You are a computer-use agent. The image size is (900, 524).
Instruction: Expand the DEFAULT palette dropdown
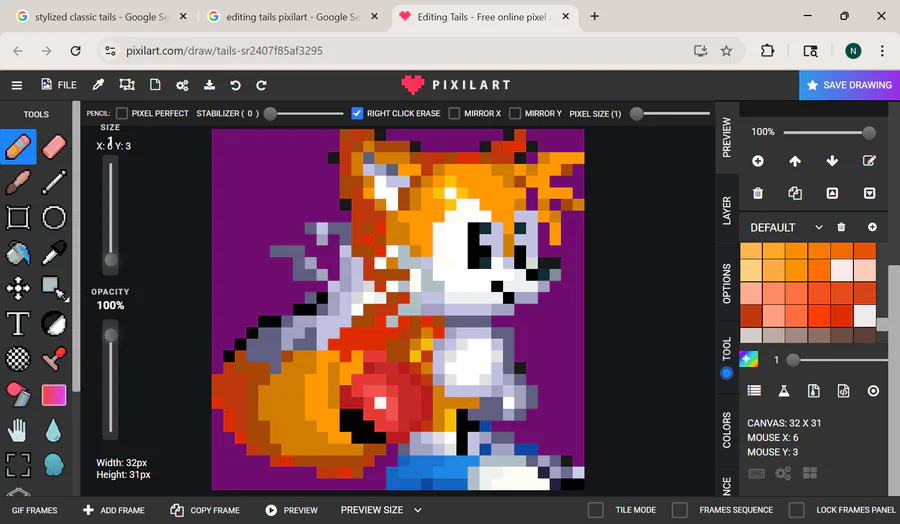(x=786, y=227)
